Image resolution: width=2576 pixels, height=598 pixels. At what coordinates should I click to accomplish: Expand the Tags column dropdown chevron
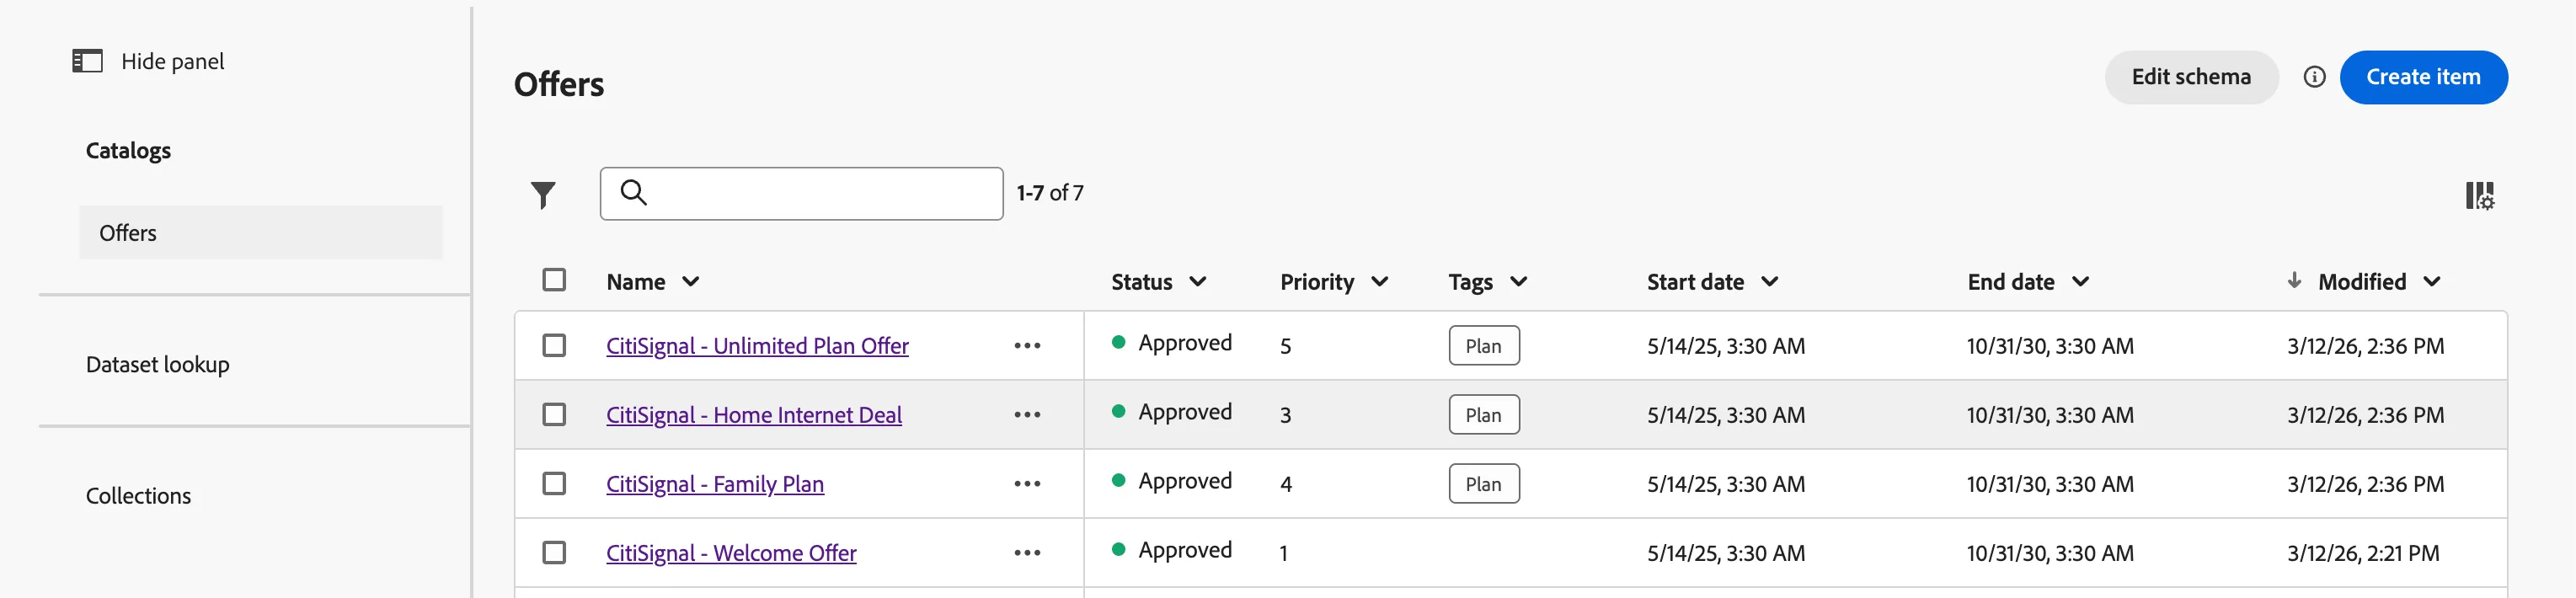point(1519,282)
